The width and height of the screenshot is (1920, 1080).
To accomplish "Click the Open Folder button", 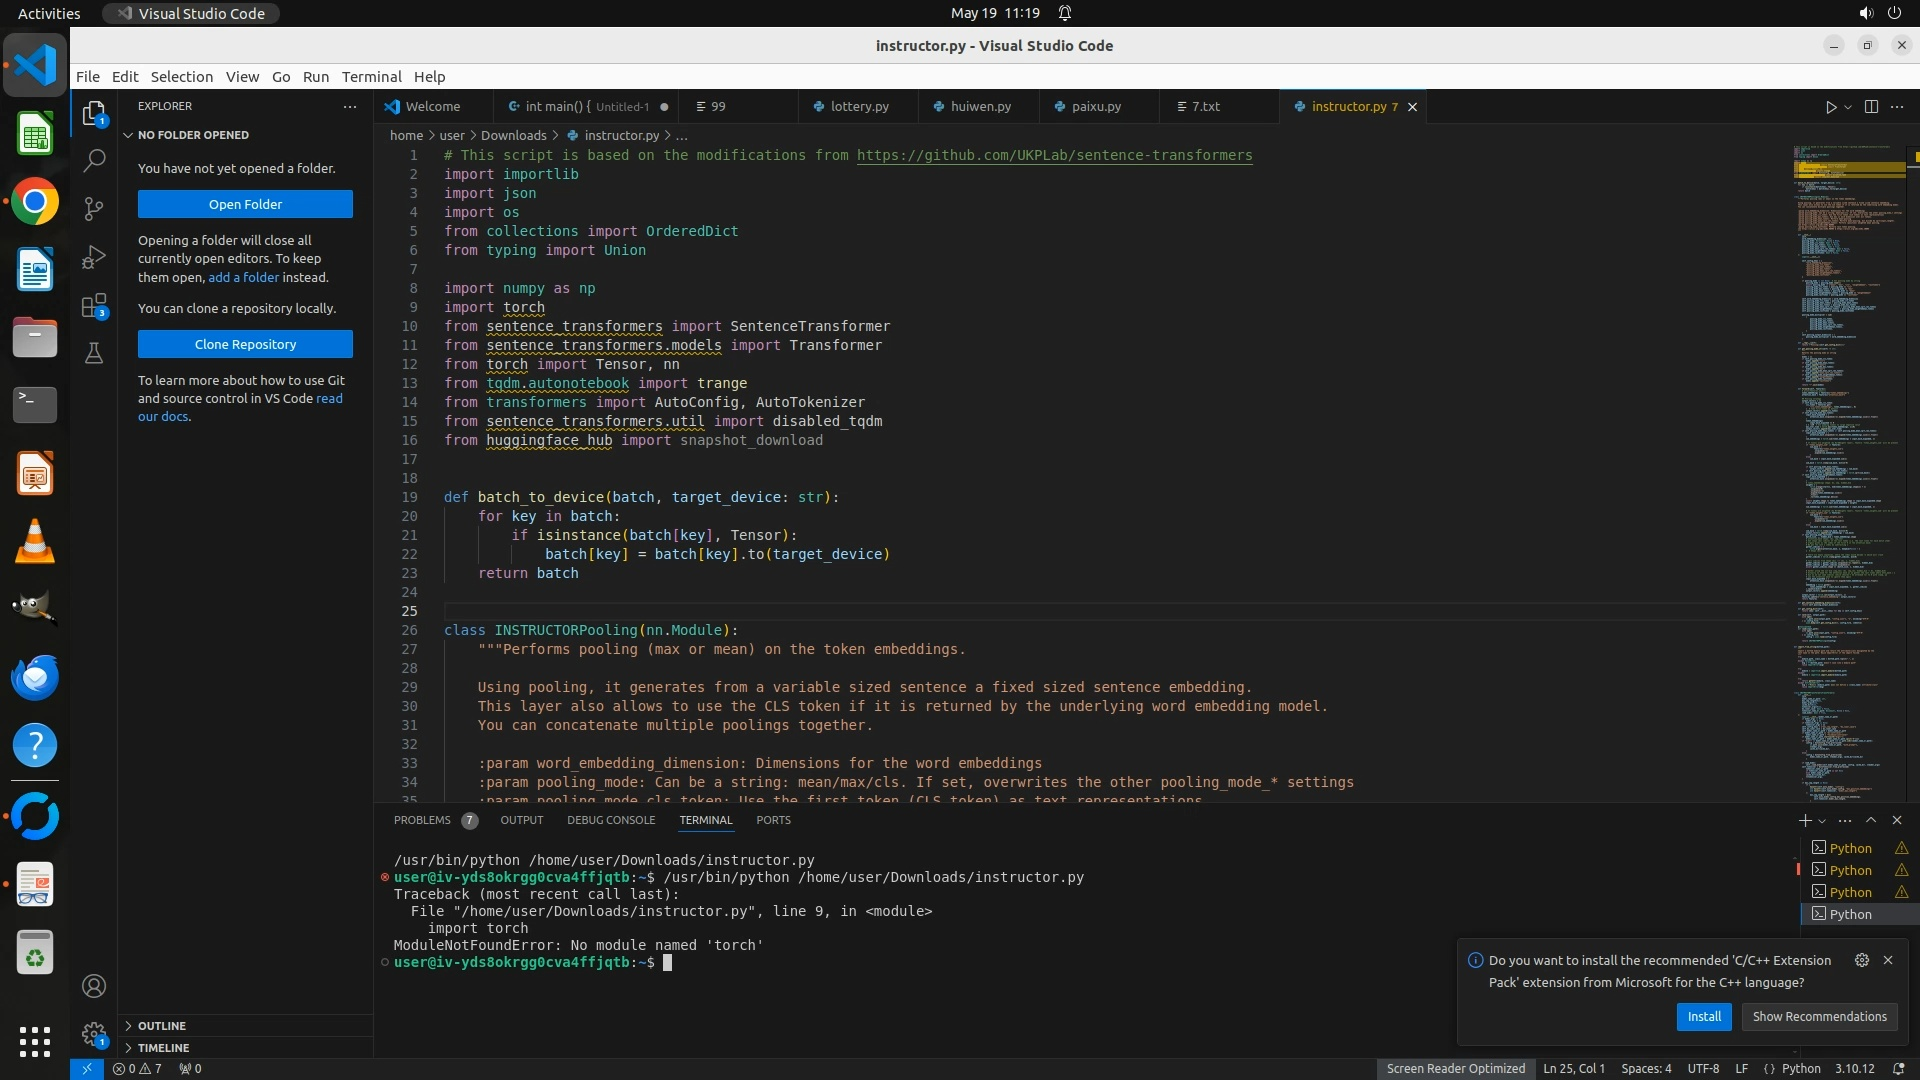I will click(x=245, y=204).
